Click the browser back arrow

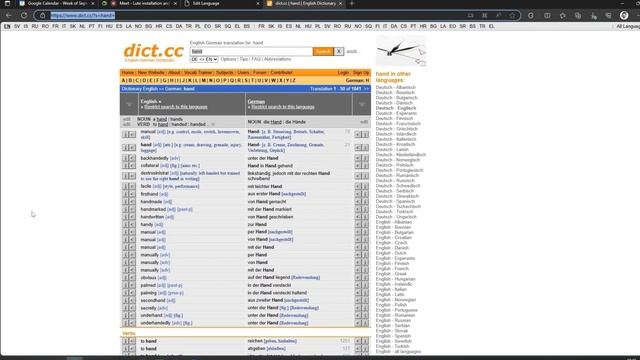click(x=9, y=16)
